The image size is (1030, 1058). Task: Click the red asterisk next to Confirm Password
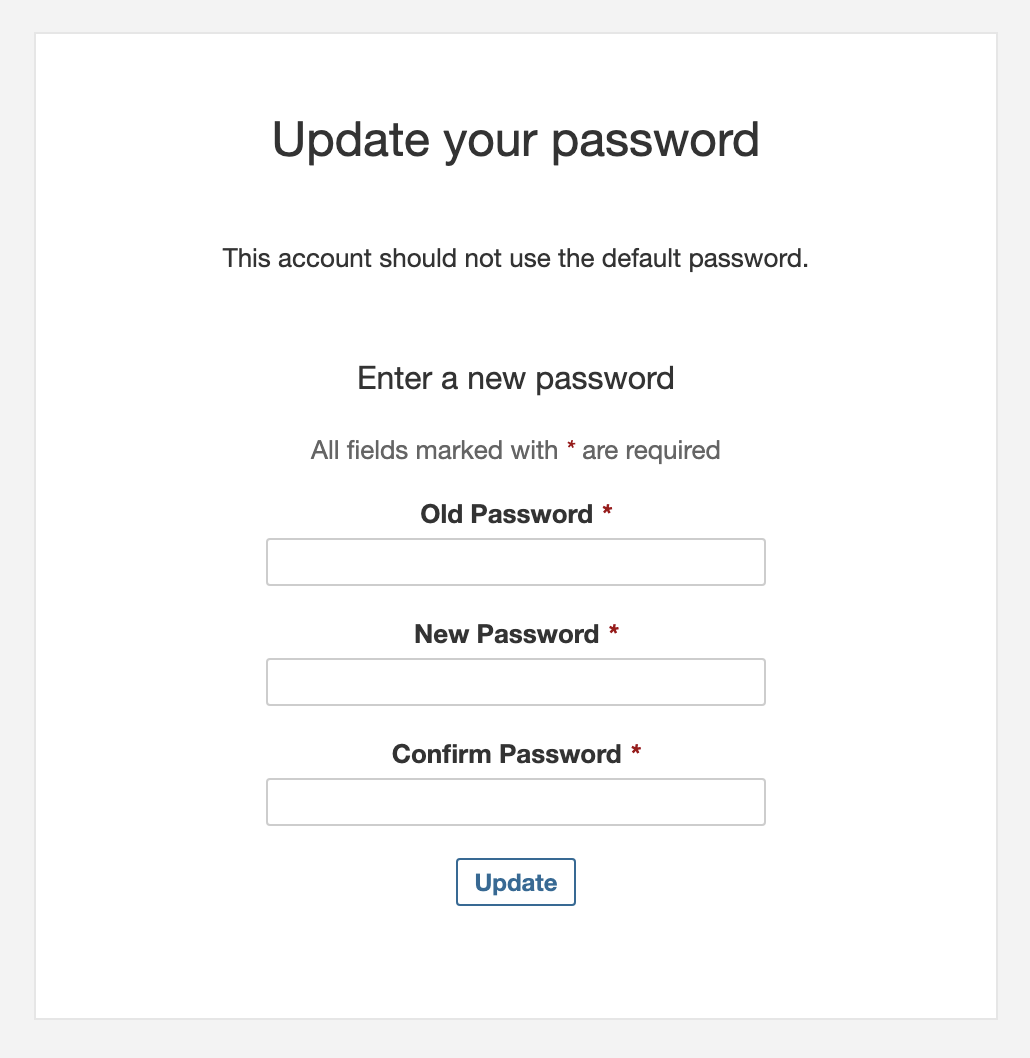[x=636, y=751]
